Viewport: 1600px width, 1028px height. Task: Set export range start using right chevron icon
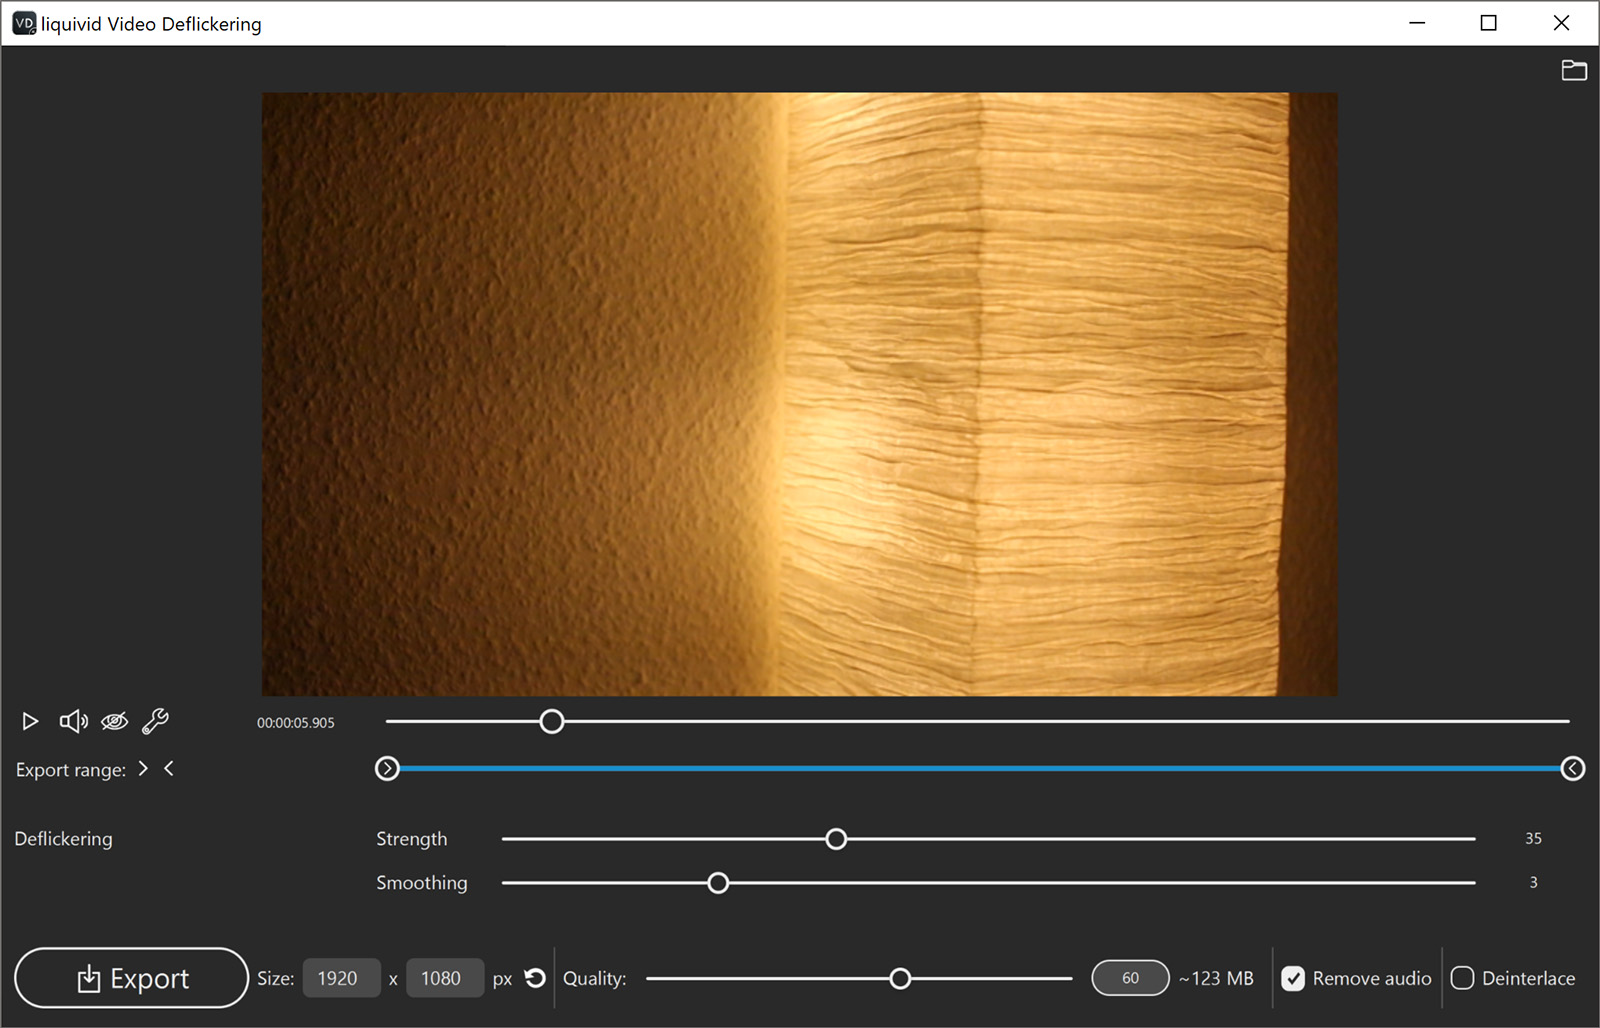tap(143, 768)
